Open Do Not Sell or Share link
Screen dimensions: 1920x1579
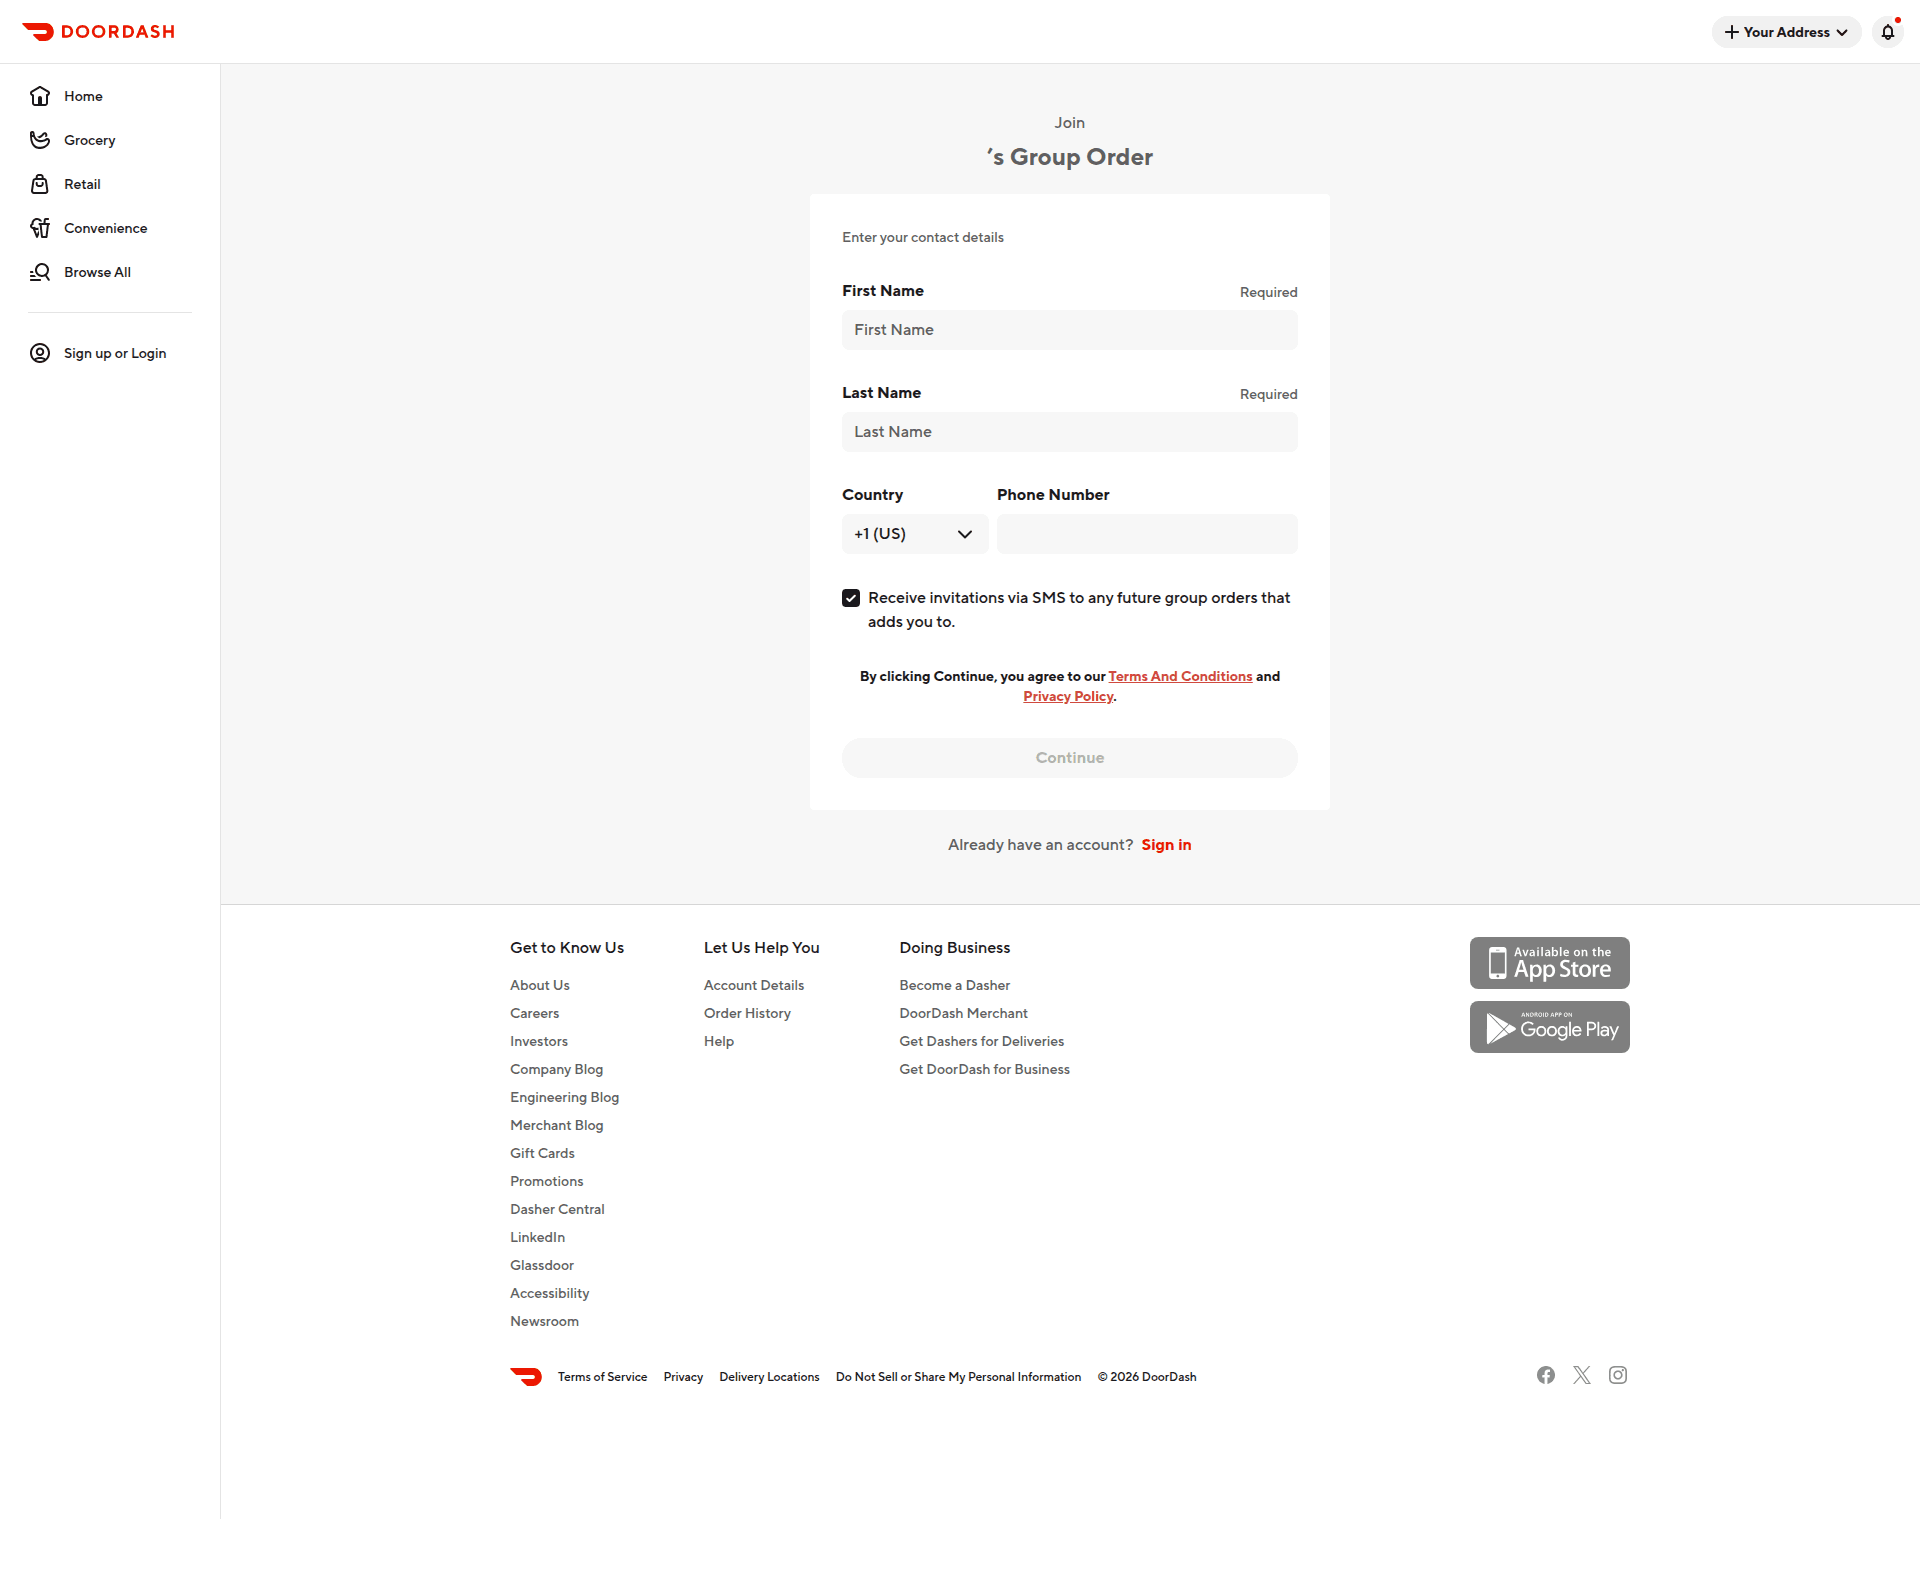coord(959,1377)
